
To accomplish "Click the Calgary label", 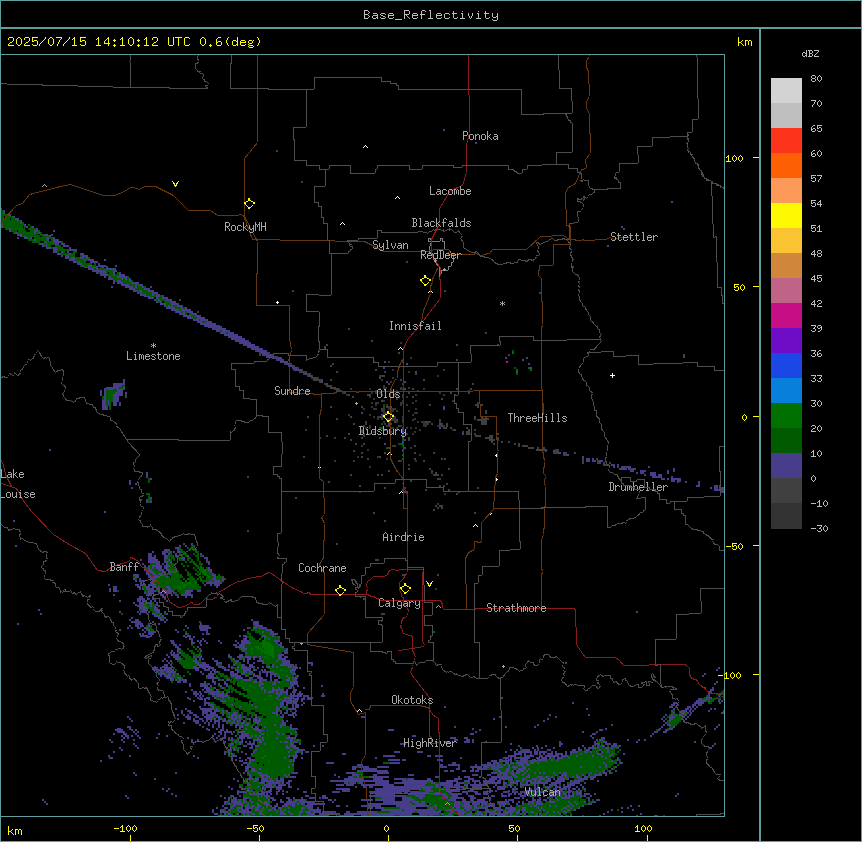I will pyautogui.click(x=399, y=603).
